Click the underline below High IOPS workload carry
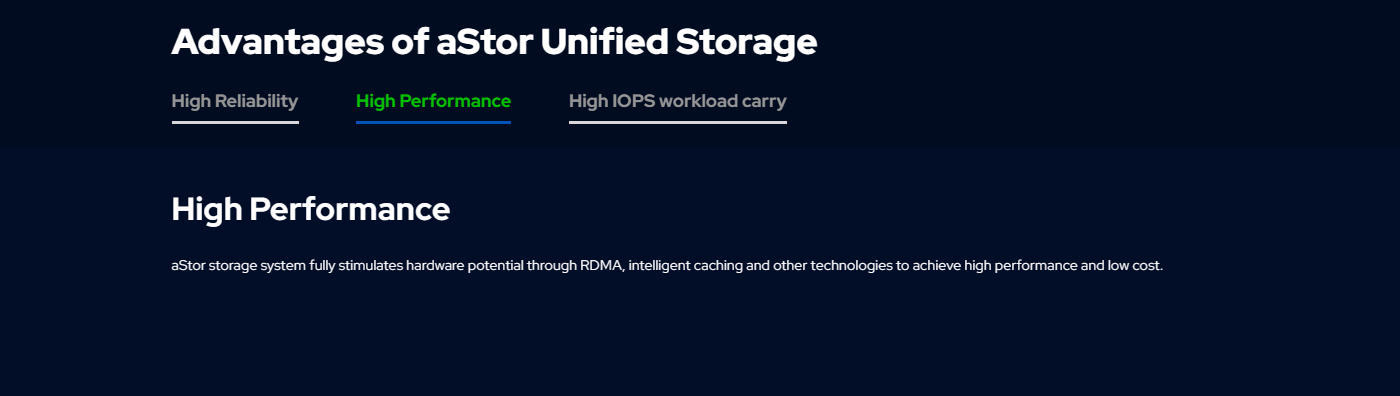This screenshot has height=396, width=1400. [x=677, y=122]
